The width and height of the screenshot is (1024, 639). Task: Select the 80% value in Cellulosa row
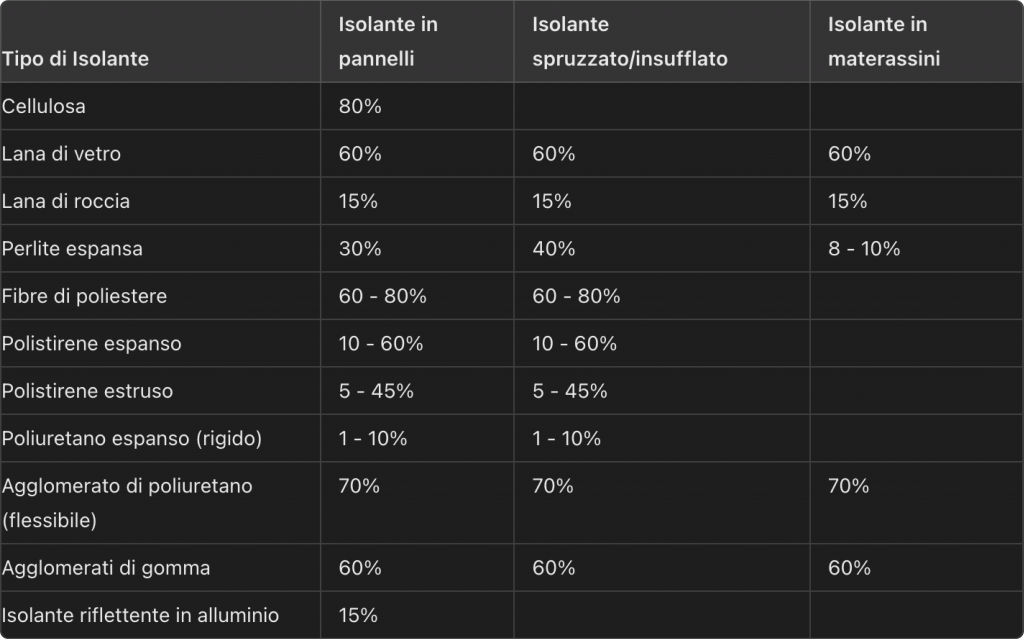360,106
